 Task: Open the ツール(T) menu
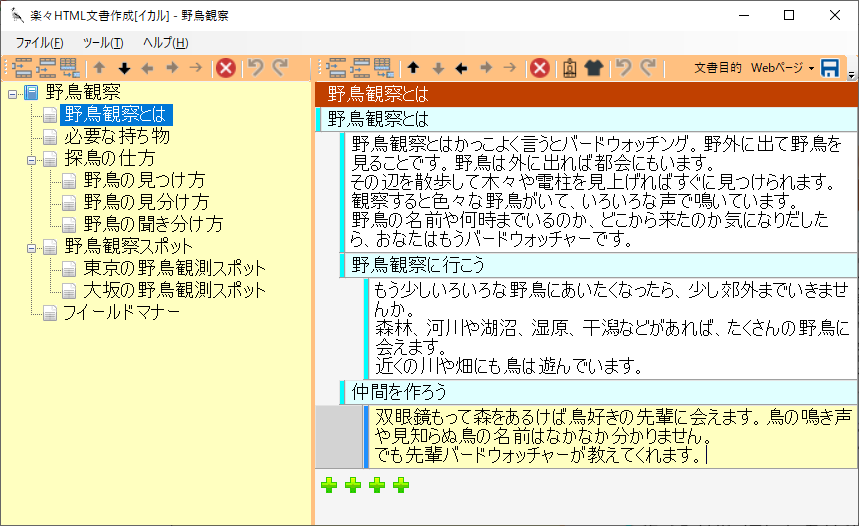(102, 42)
